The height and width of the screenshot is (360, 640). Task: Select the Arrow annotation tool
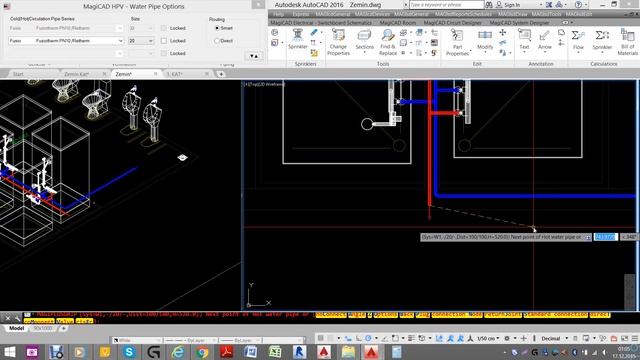click(544, 40)
